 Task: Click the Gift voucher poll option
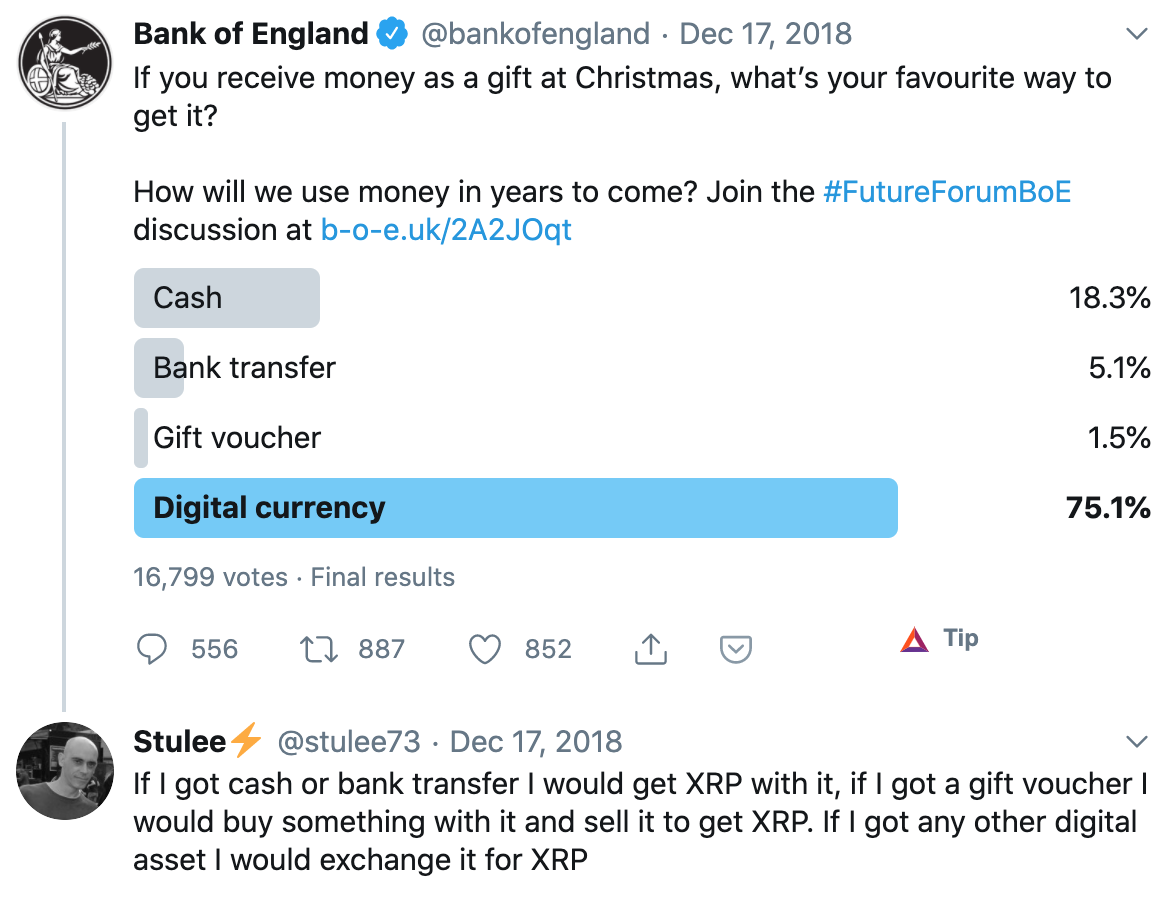pos(237,438)
